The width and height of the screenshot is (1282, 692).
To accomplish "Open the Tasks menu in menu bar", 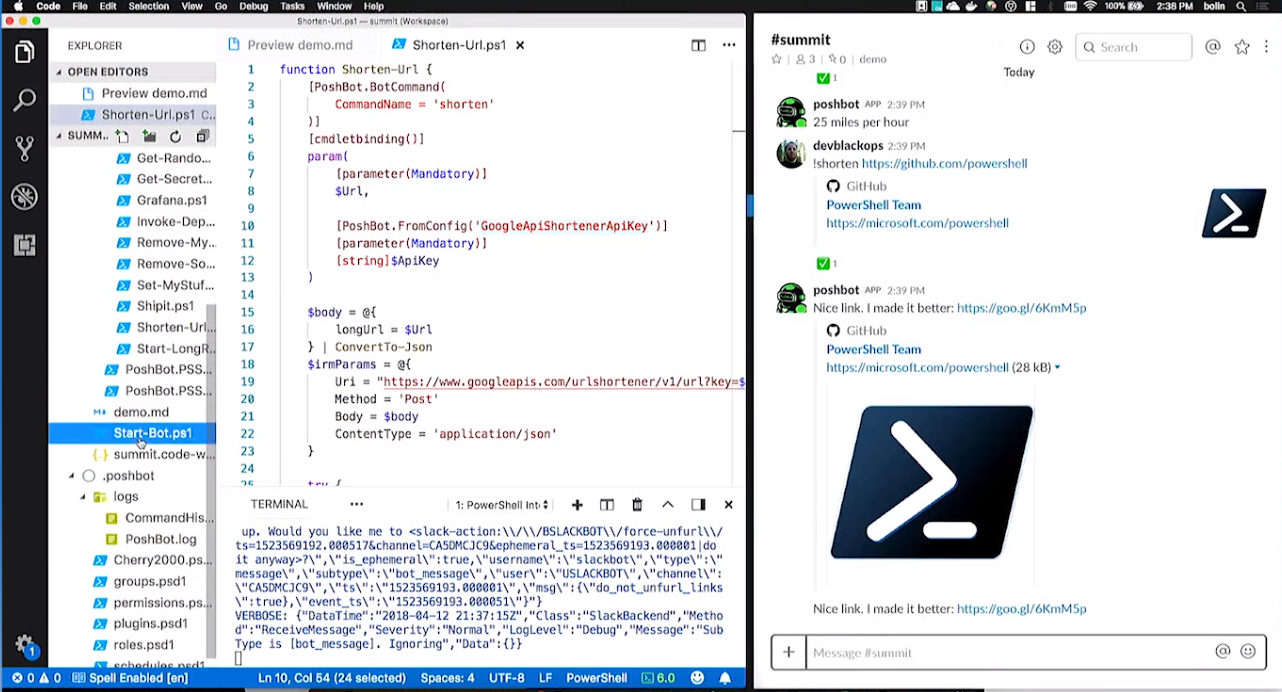I will tap(292, 6).
